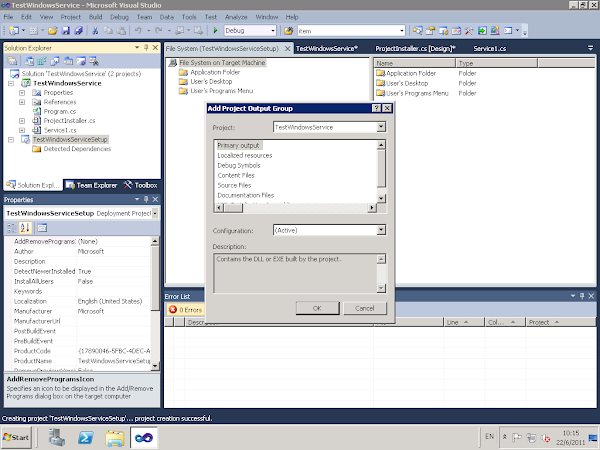Expand the Service1.cs node
600x450 pixels.
click(x=22, y=130)
